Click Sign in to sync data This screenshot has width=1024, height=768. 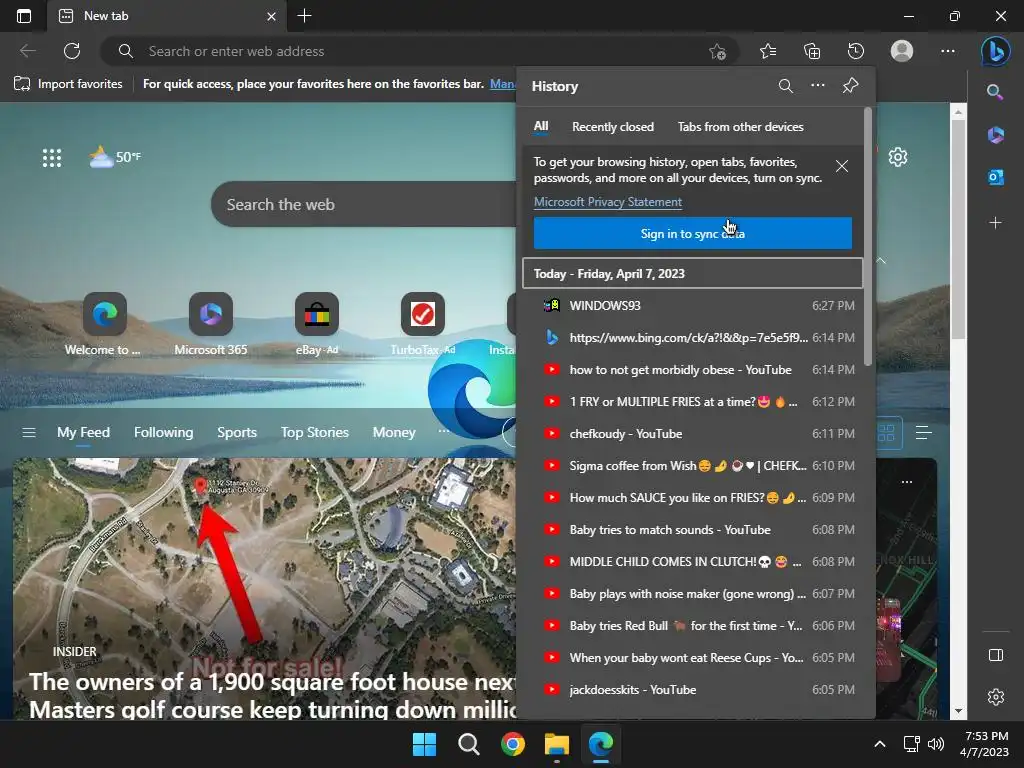(x=692, y=233)
